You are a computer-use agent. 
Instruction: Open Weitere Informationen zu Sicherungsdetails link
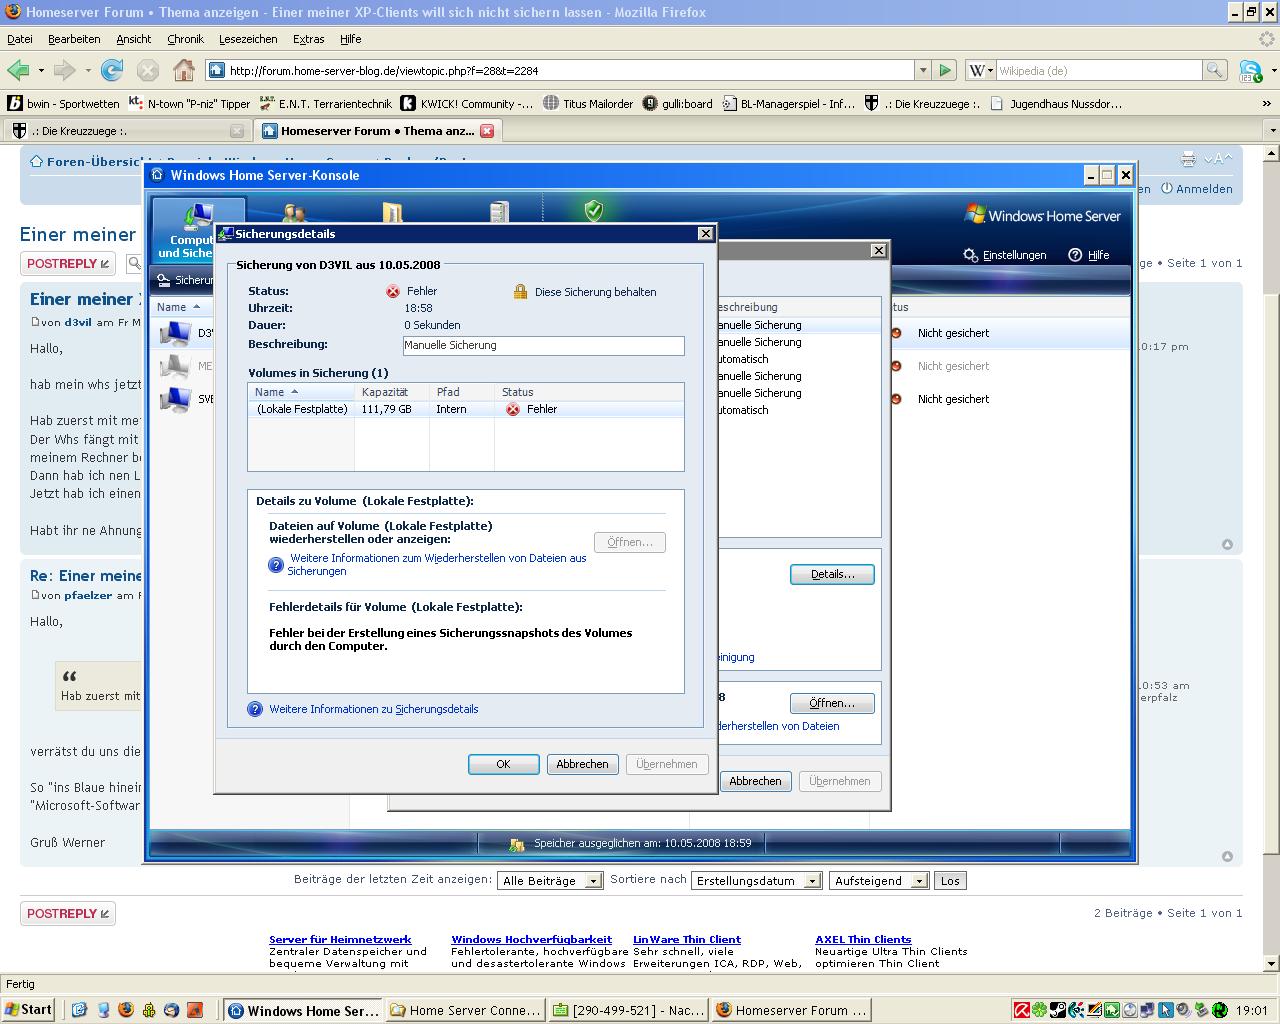[x=373, y=709]
